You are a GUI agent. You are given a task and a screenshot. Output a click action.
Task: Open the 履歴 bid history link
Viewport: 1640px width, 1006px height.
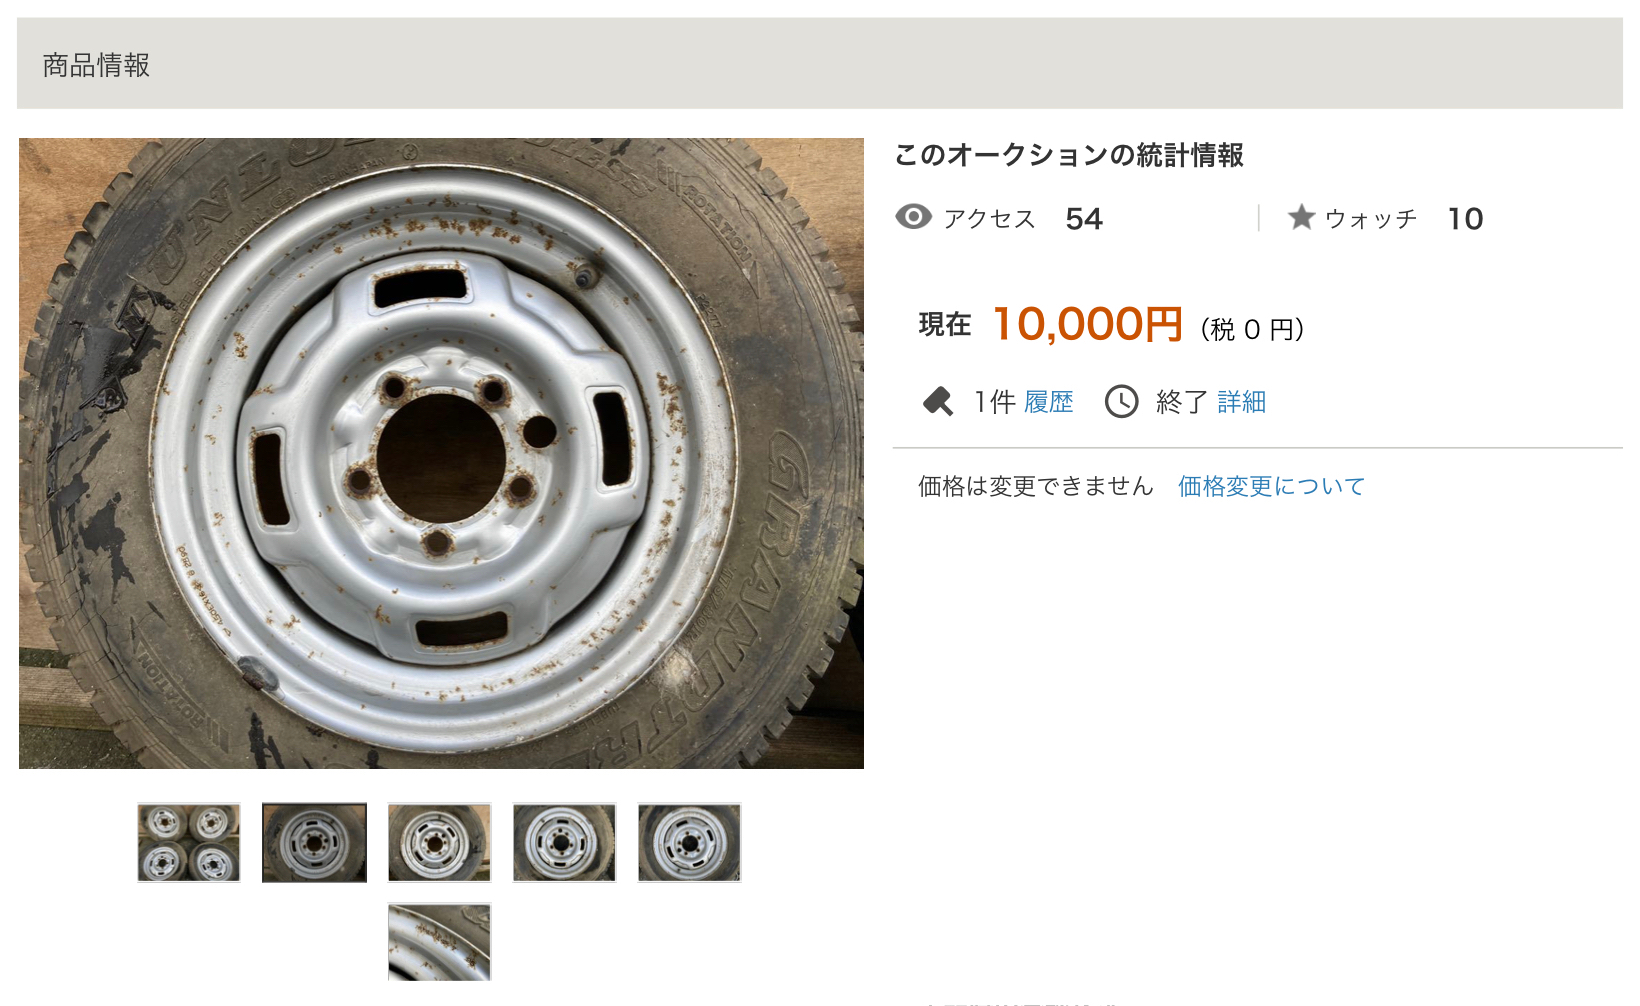(x=1049, y=402)
